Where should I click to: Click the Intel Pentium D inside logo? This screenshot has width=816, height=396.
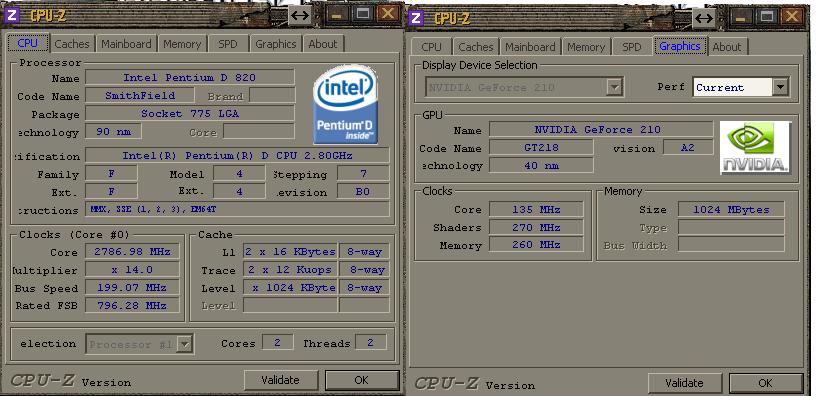tap(345, 104)
